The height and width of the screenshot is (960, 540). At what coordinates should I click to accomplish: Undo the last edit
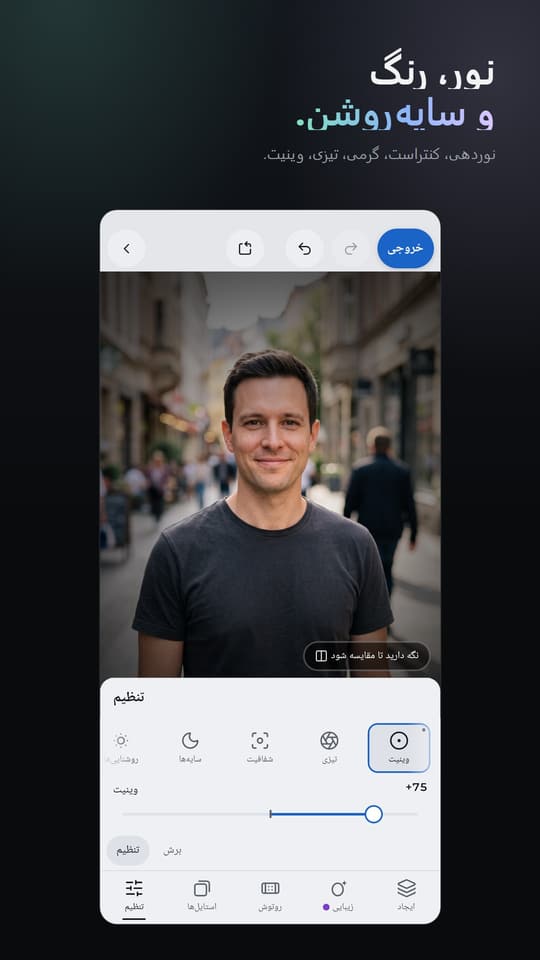(x=304, y=249)
